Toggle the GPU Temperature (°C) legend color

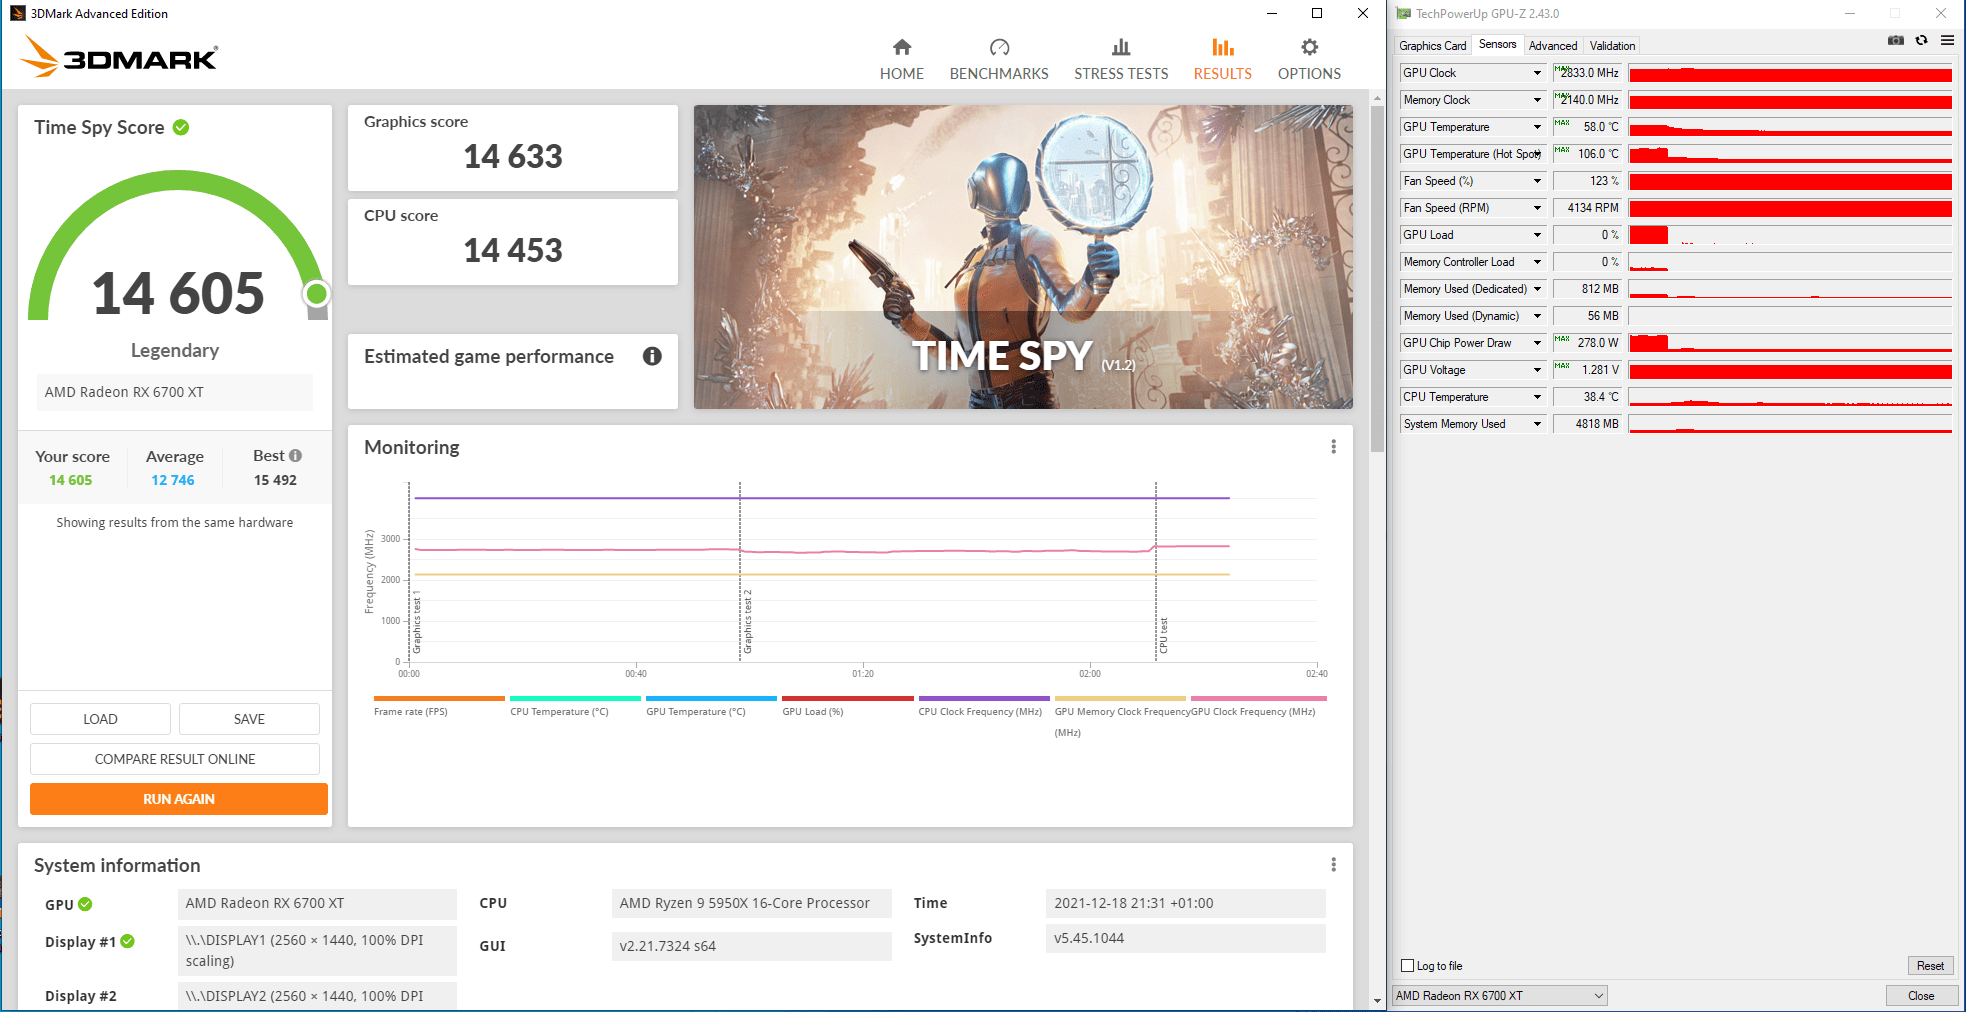711,698
